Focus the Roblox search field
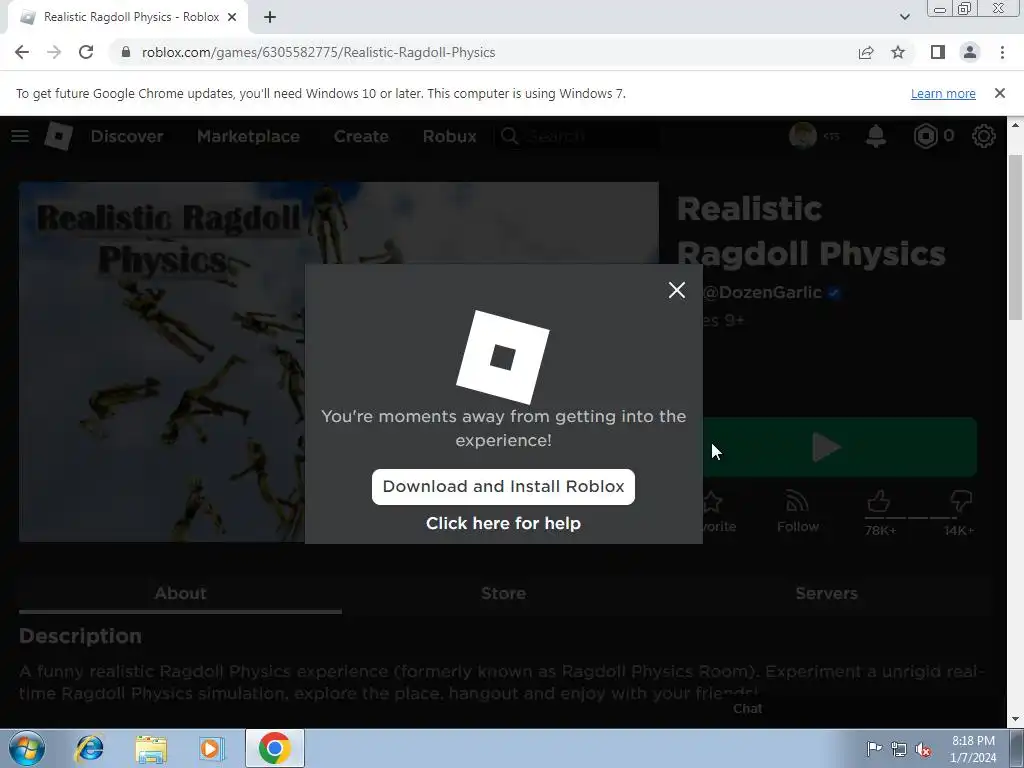1024x768 pixels. pos(577,136)
